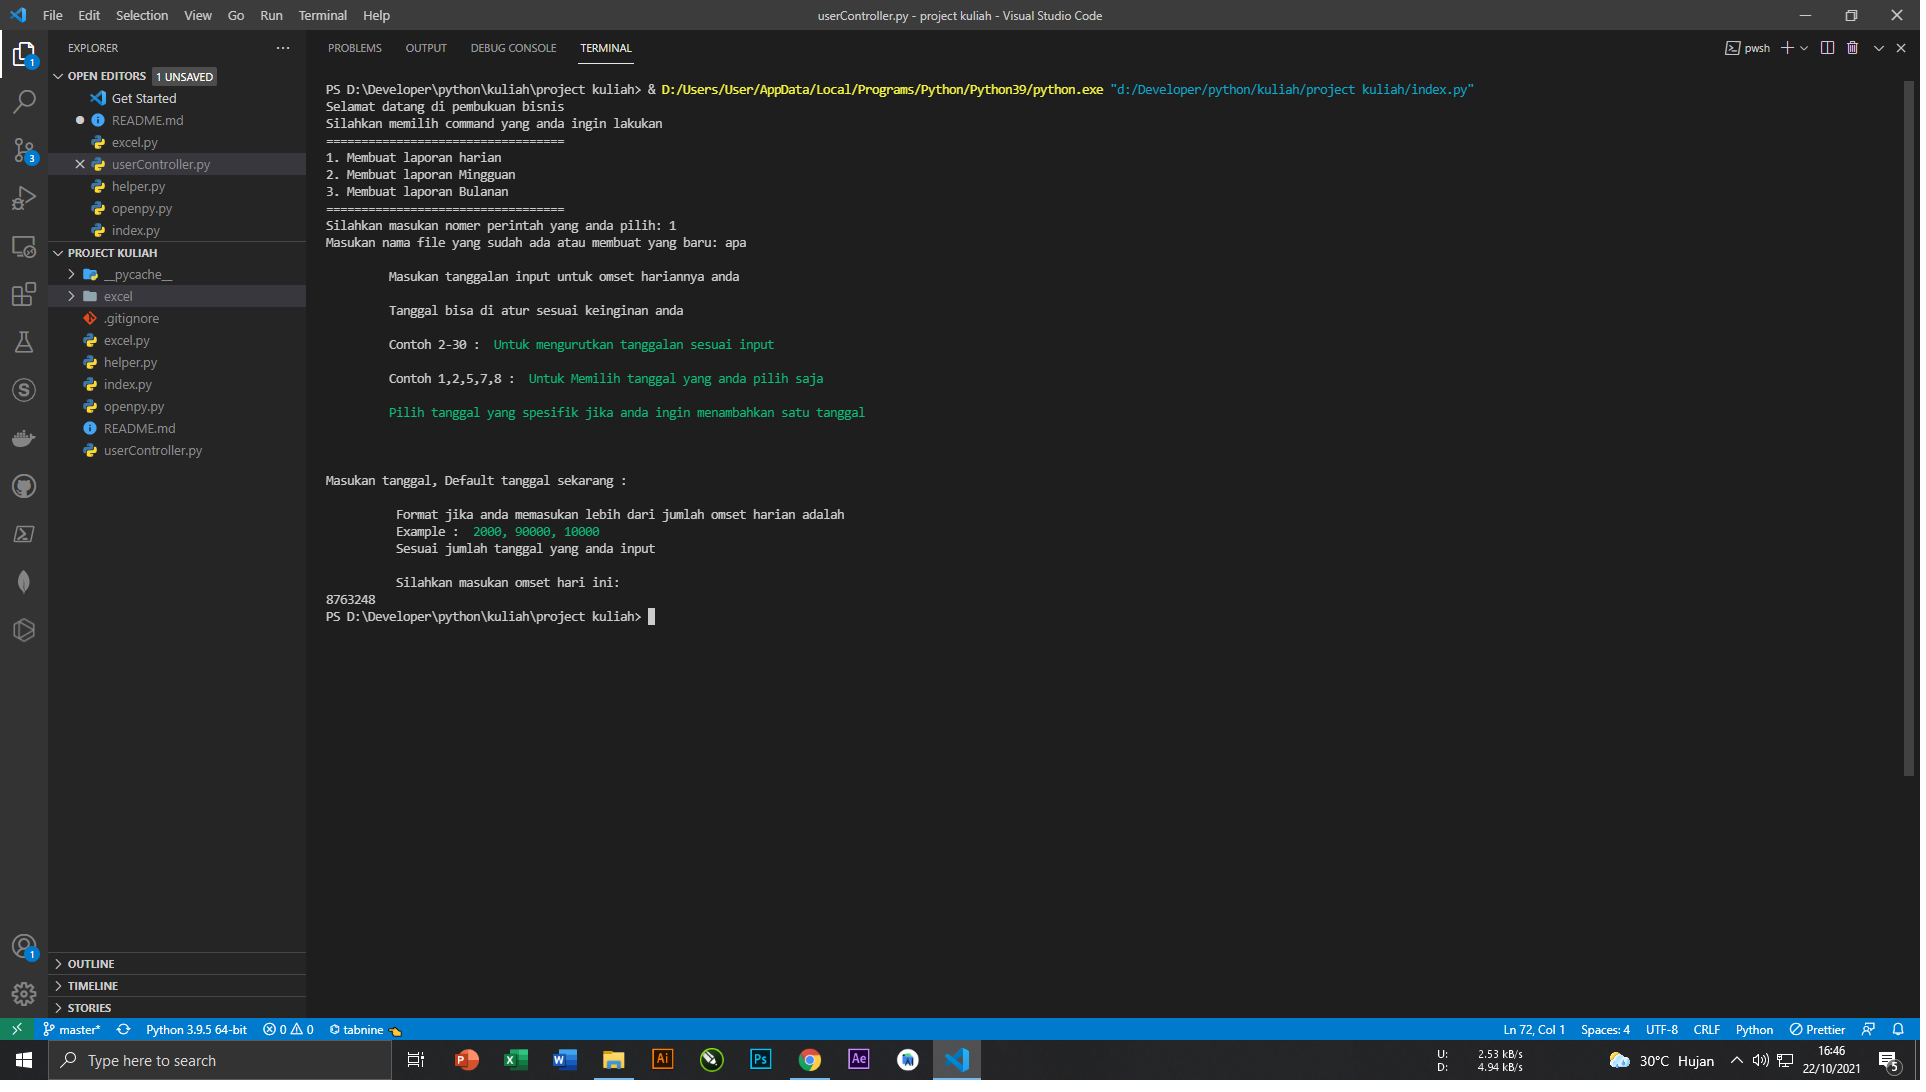The image size is (1926, 1092).
Task: Open the Extensions view icon
Action: click(x=24, y=294)
